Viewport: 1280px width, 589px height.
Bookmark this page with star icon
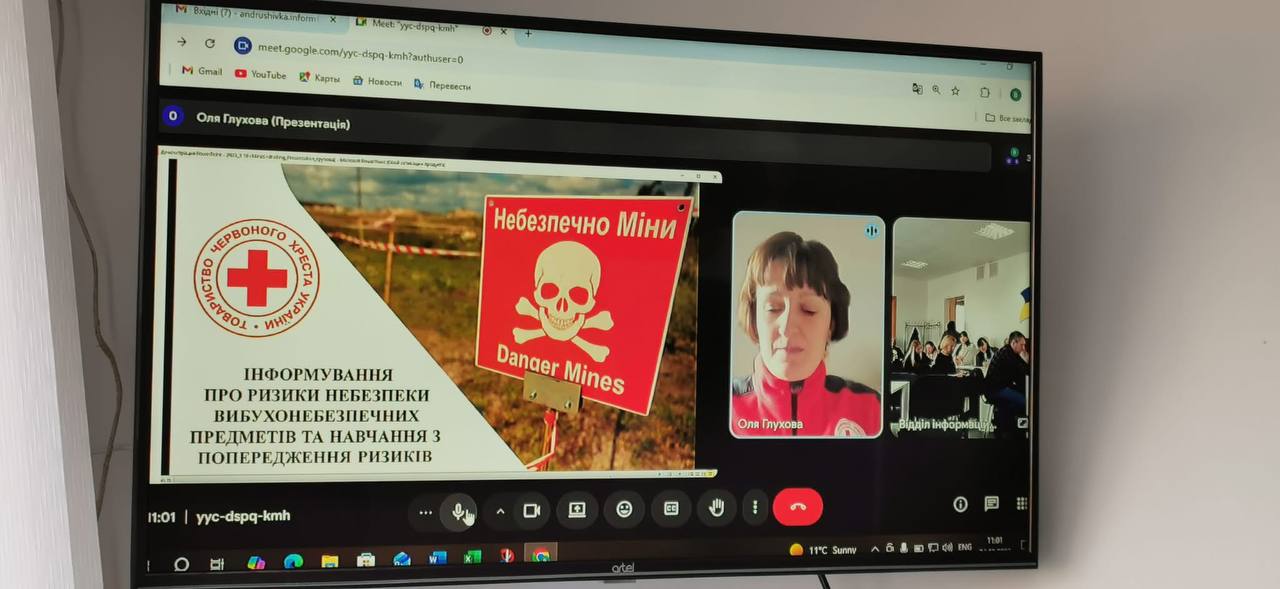point(955,91)
